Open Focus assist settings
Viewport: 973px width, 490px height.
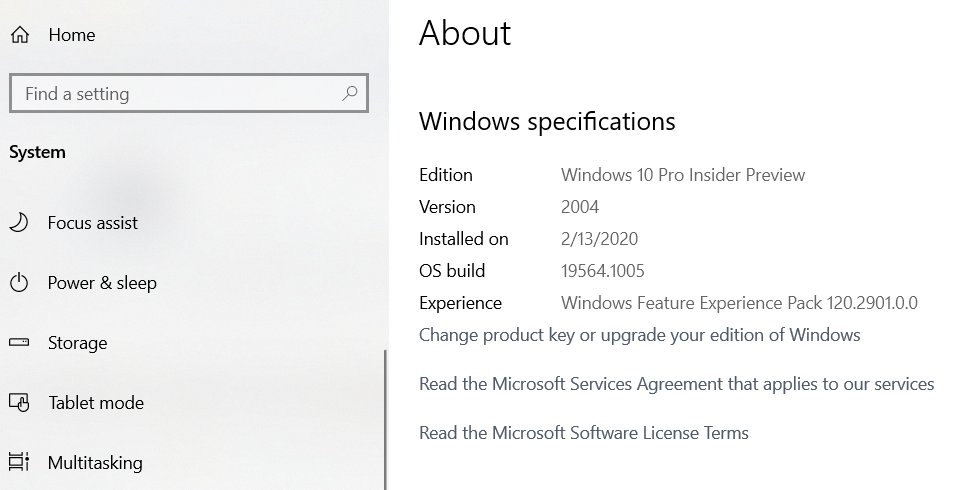tap(92, 223)
